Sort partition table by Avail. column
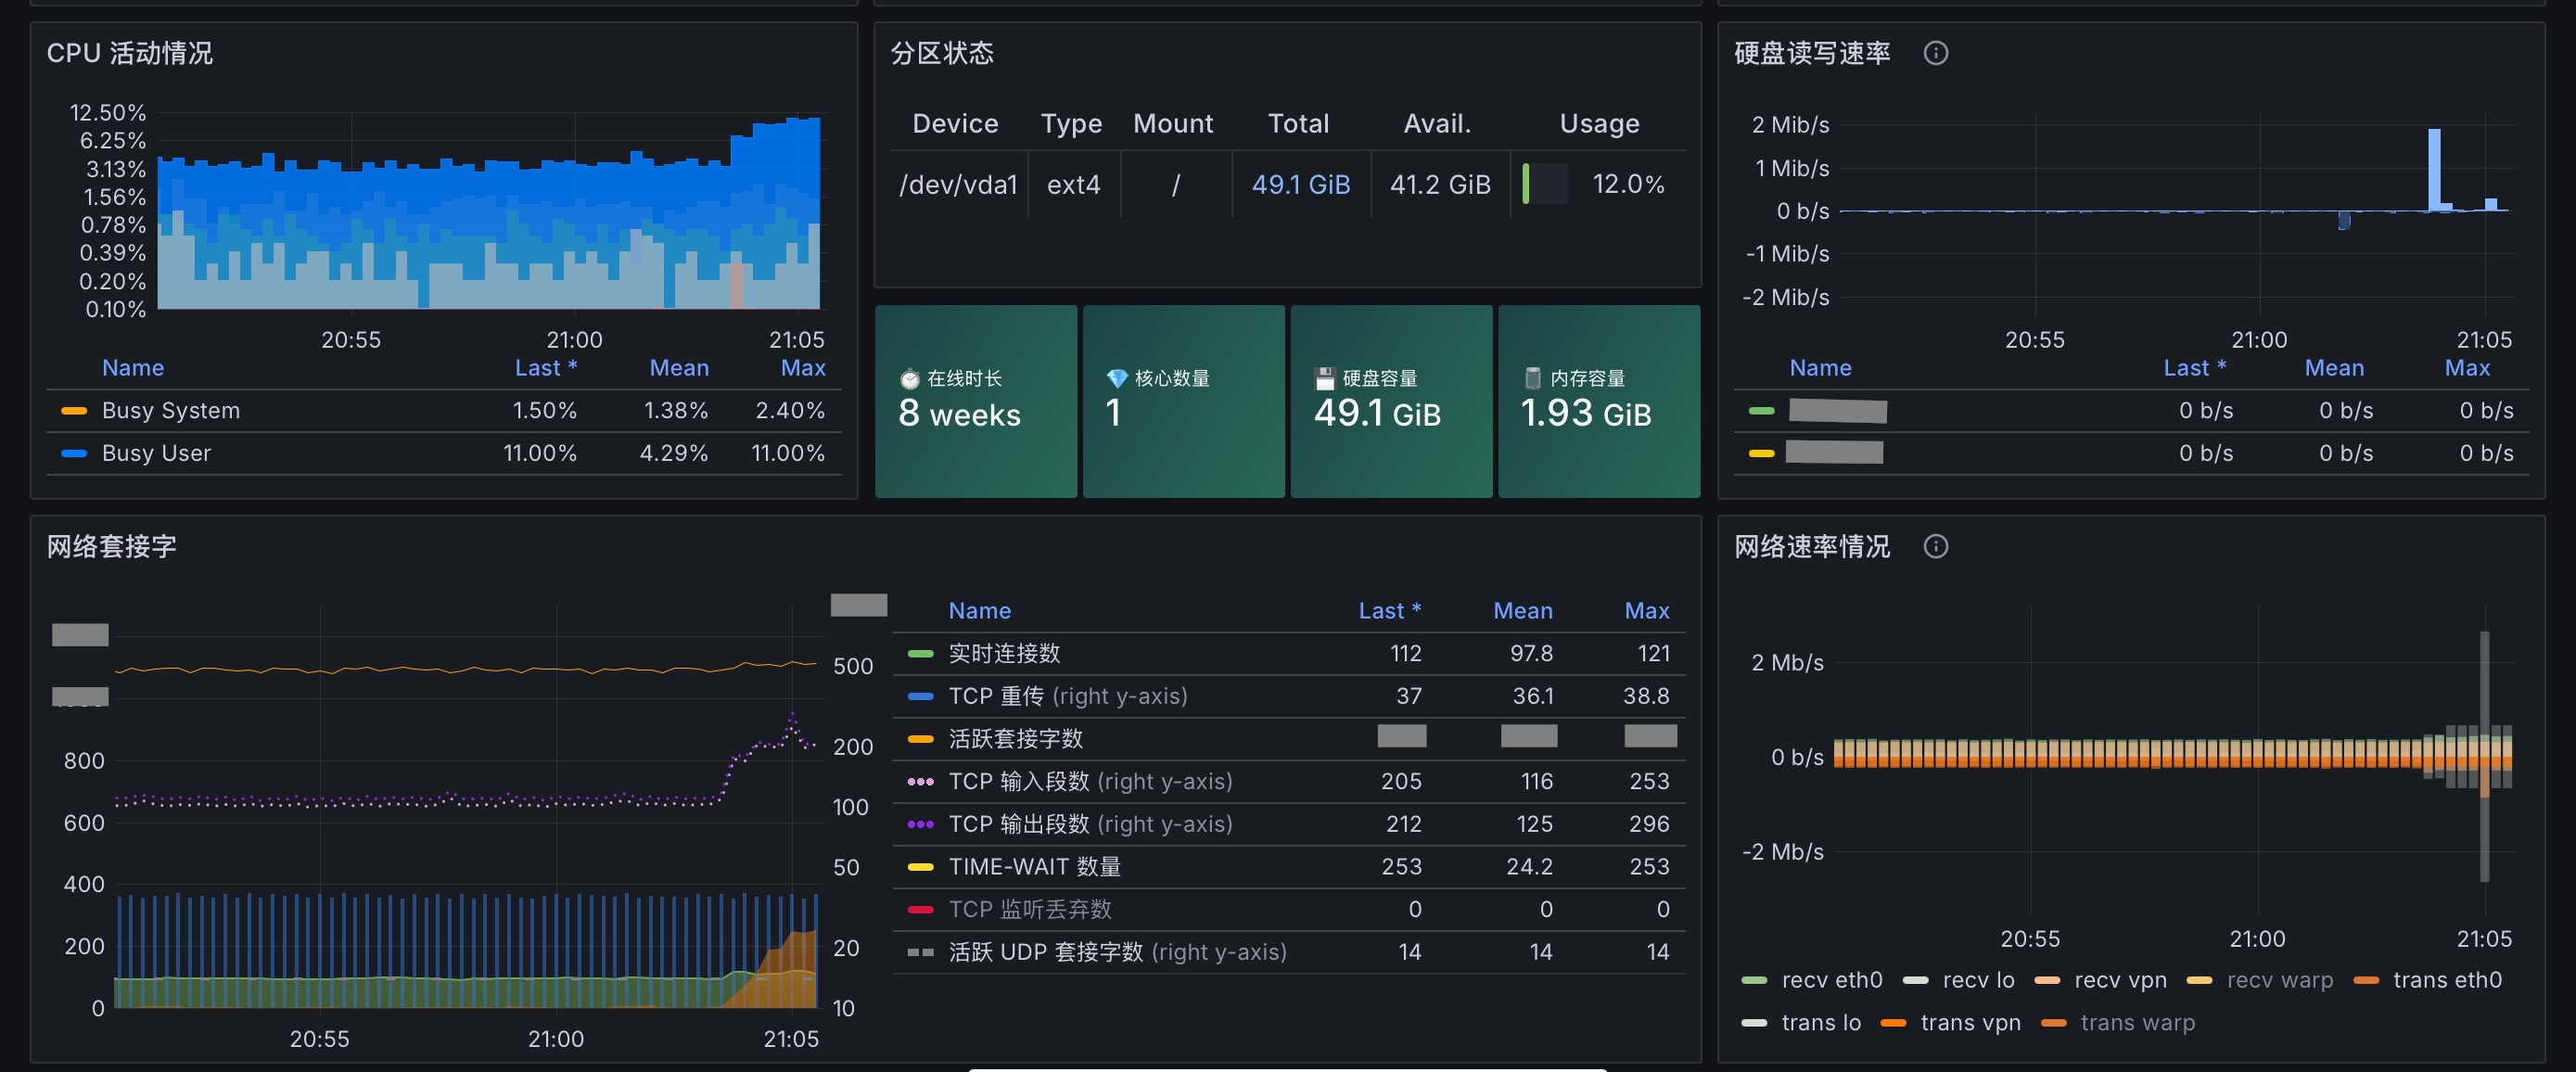 click(x=1437, y=124)
